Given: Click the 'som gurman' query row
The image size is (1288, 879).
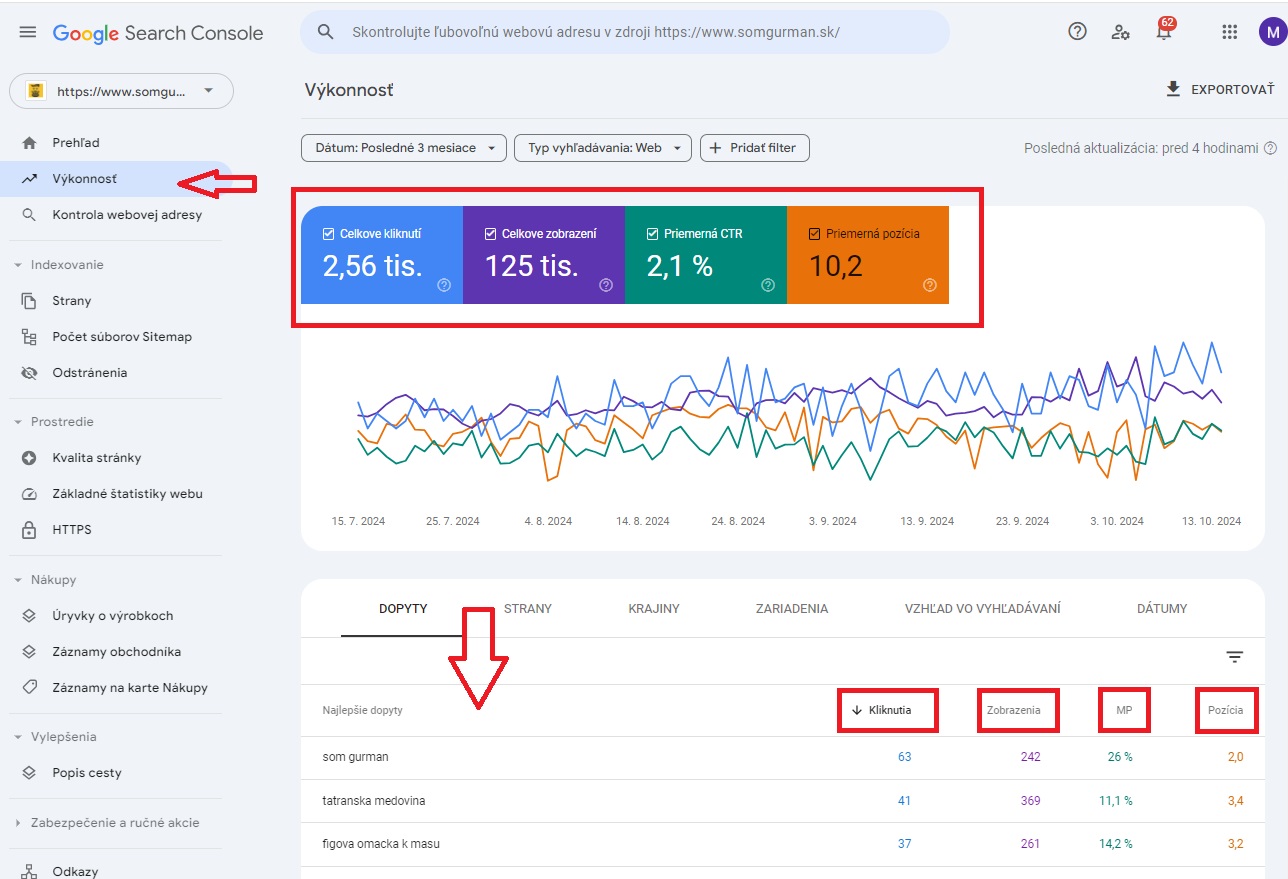Looking at the screenshot, I should 783,757.
